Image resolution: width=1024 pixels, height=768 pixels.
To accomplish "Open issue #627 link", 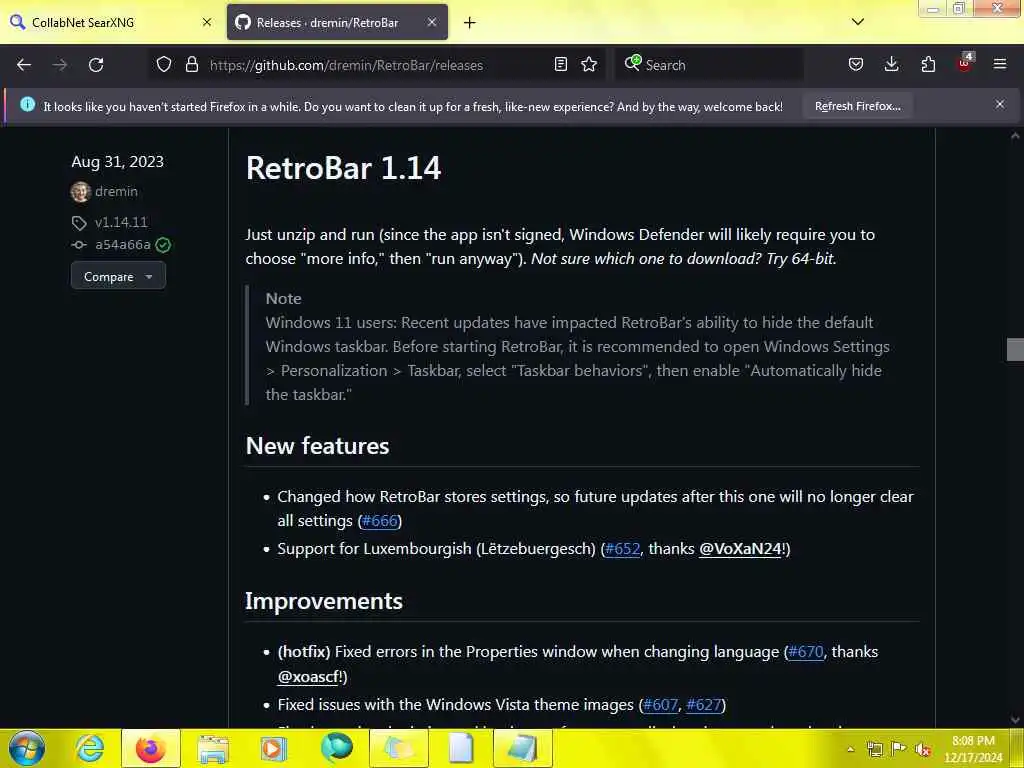I will click(703, 705).
